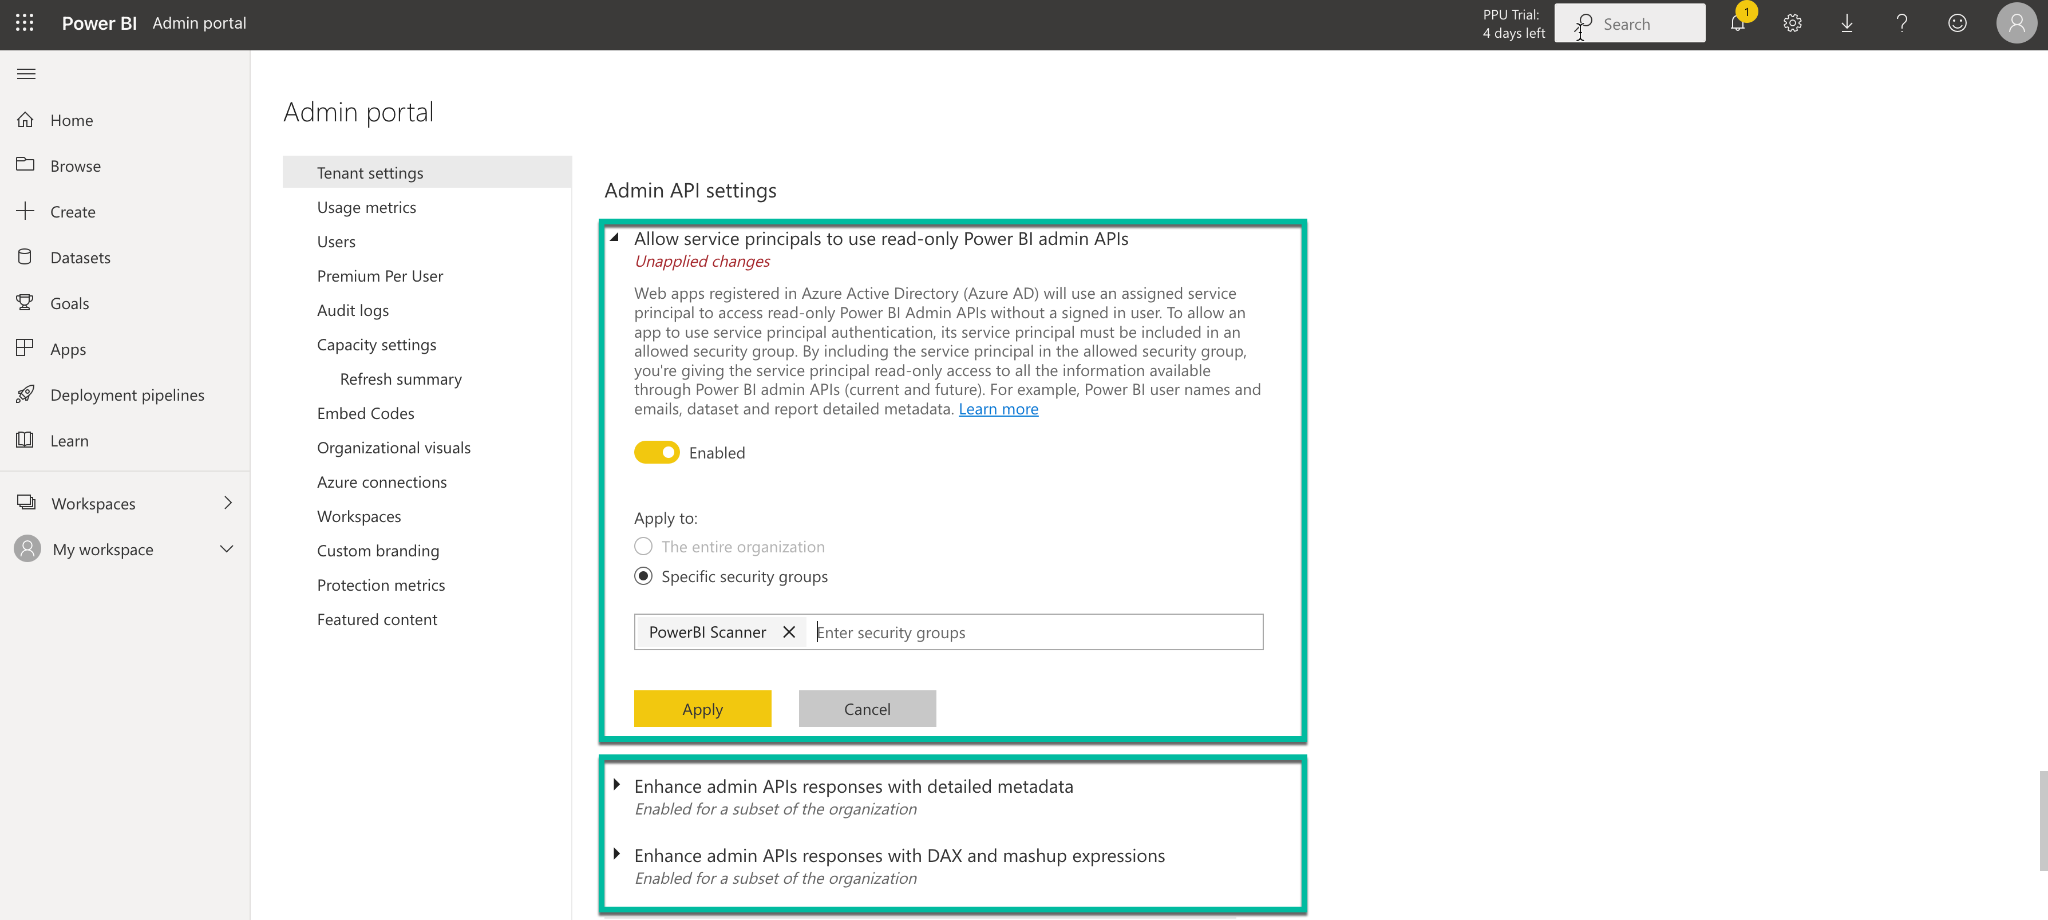Click the Apps grid icon
Image resolution: width=2048 pixels, height=920 pixels.
click(x=26, y=348)
